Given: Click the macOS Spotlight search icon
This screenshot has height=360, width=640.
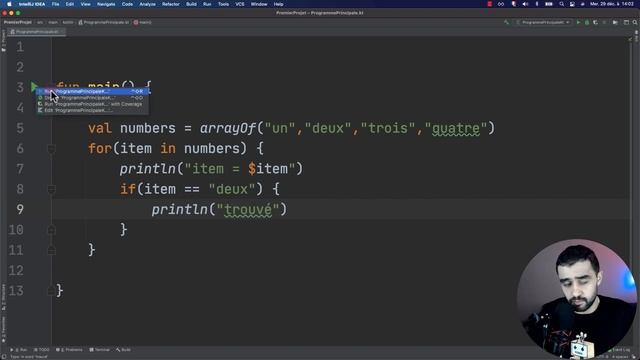Looking at the screenshot, I should pyautogui.click(x=561, y=4).
